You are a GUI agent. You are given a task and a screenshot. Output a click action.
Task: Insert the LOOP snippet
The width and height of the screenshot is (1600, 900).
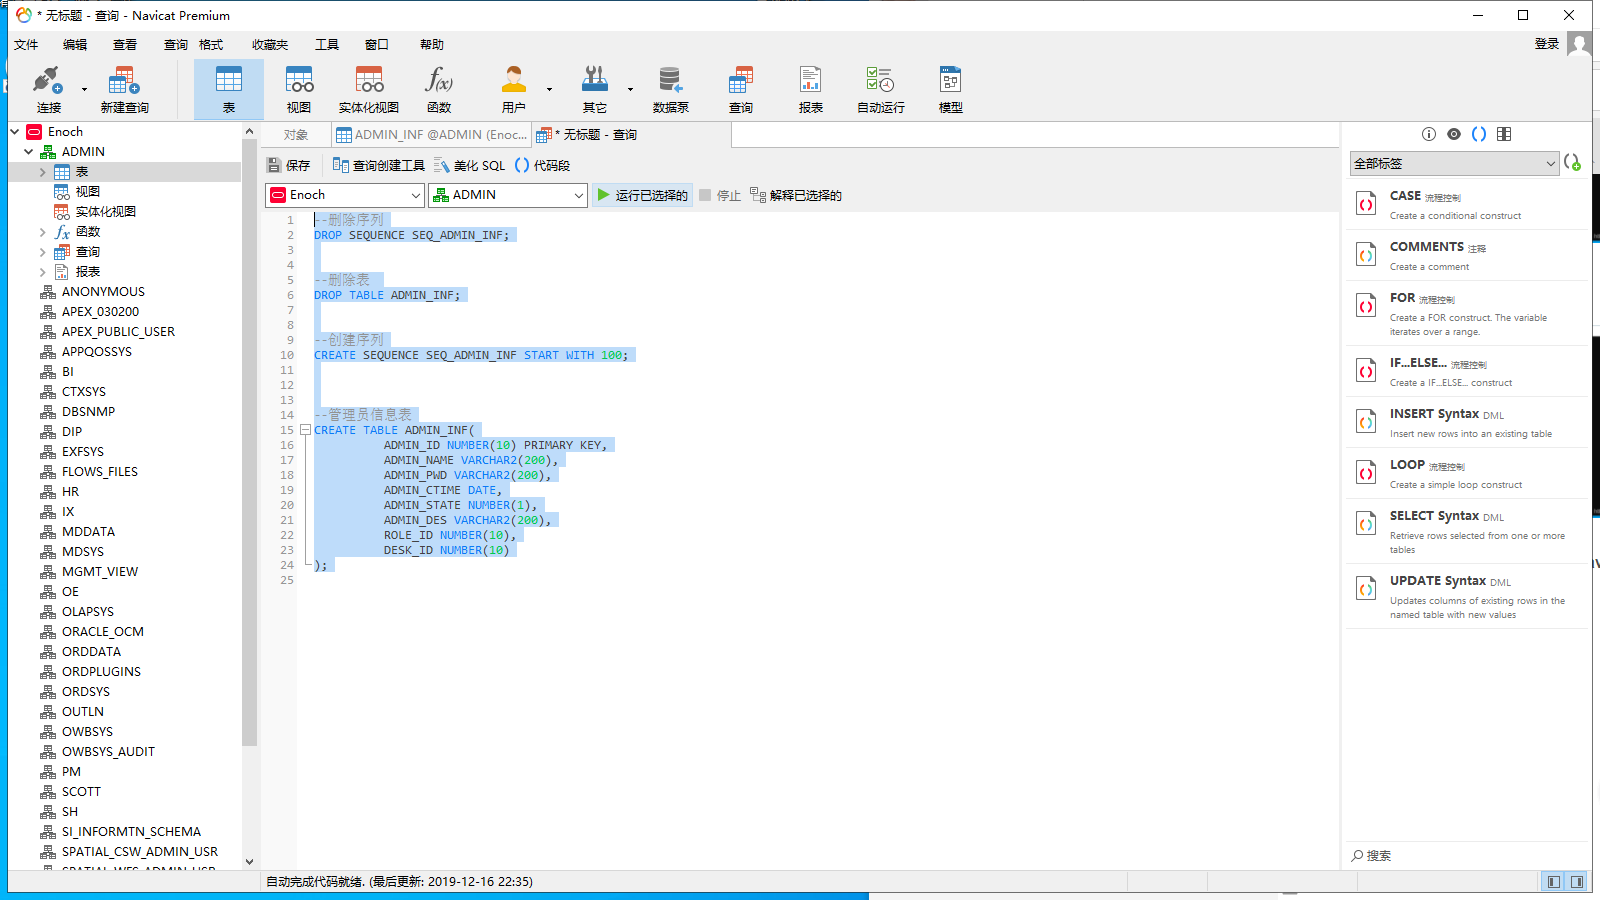[x=1467, y=473]
